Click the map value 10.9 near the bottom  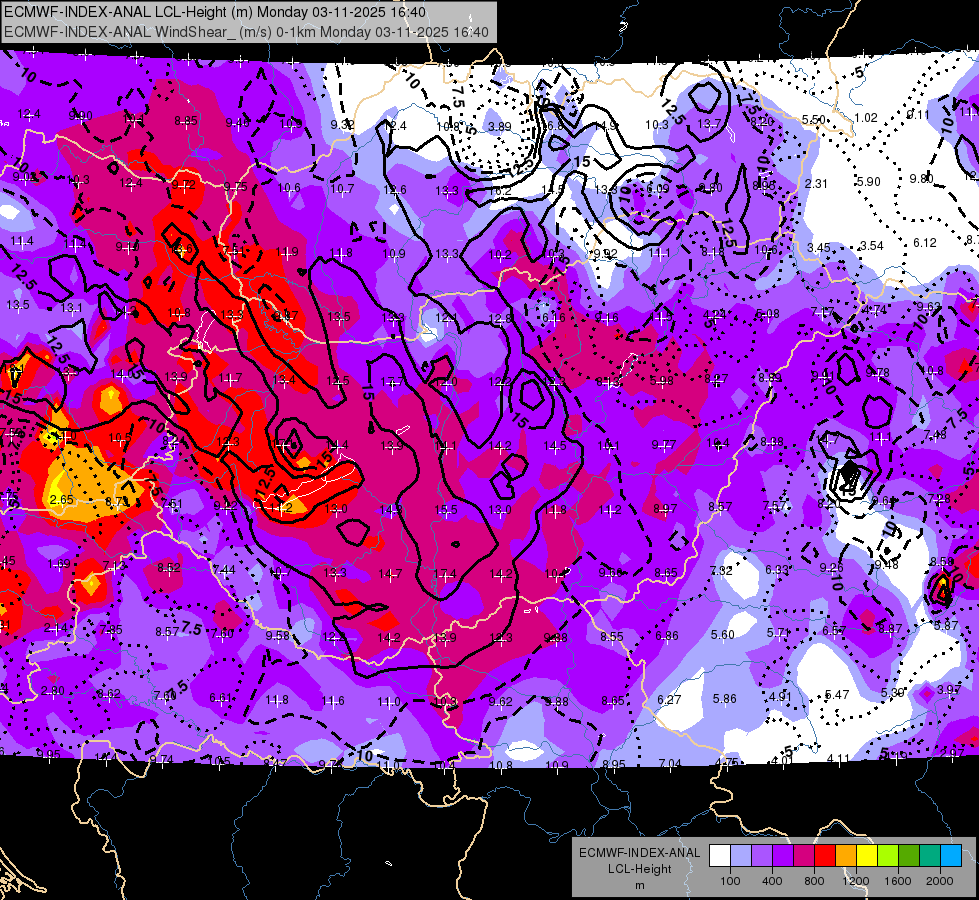click(x=556, y=765)
